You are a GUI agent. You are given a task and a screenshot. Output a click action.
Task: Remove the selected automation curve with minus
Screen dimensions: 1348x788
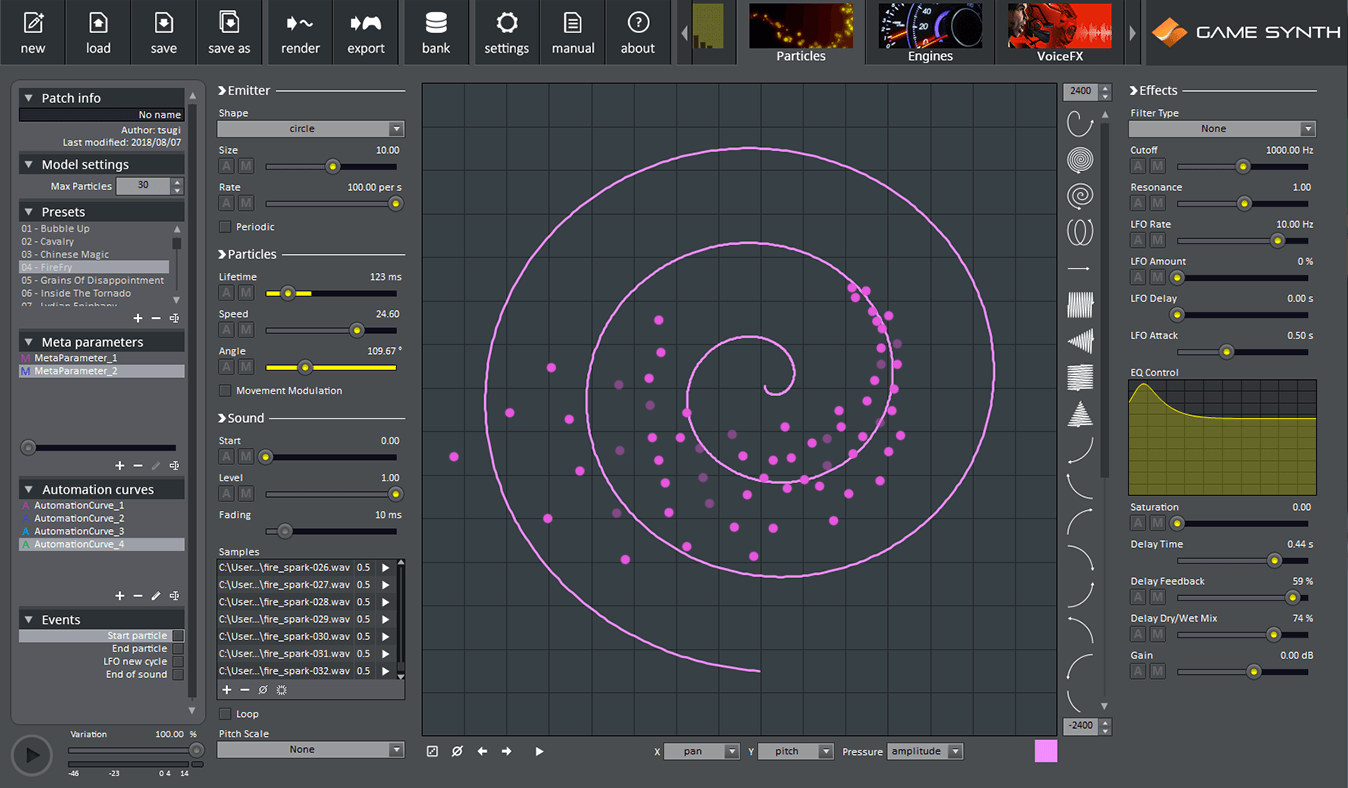[x=138, y=596]
